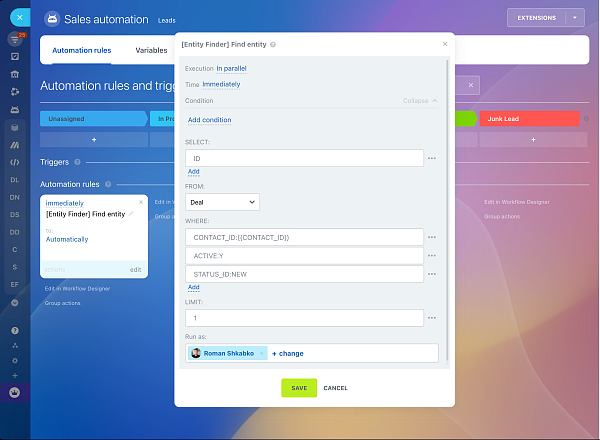Image resolution: width=600 pixels, height=440 pixels.
Task: Click the Add condition link
Action: click(209, 120)
